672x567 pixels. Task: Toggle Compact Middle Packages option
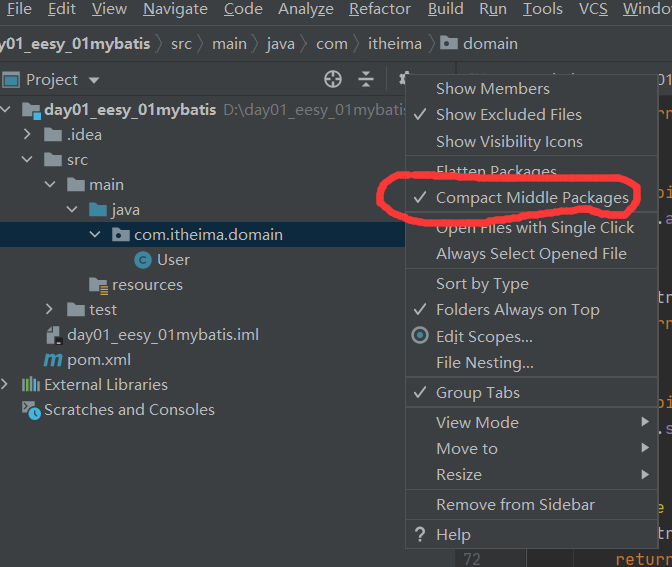[531, 198]
